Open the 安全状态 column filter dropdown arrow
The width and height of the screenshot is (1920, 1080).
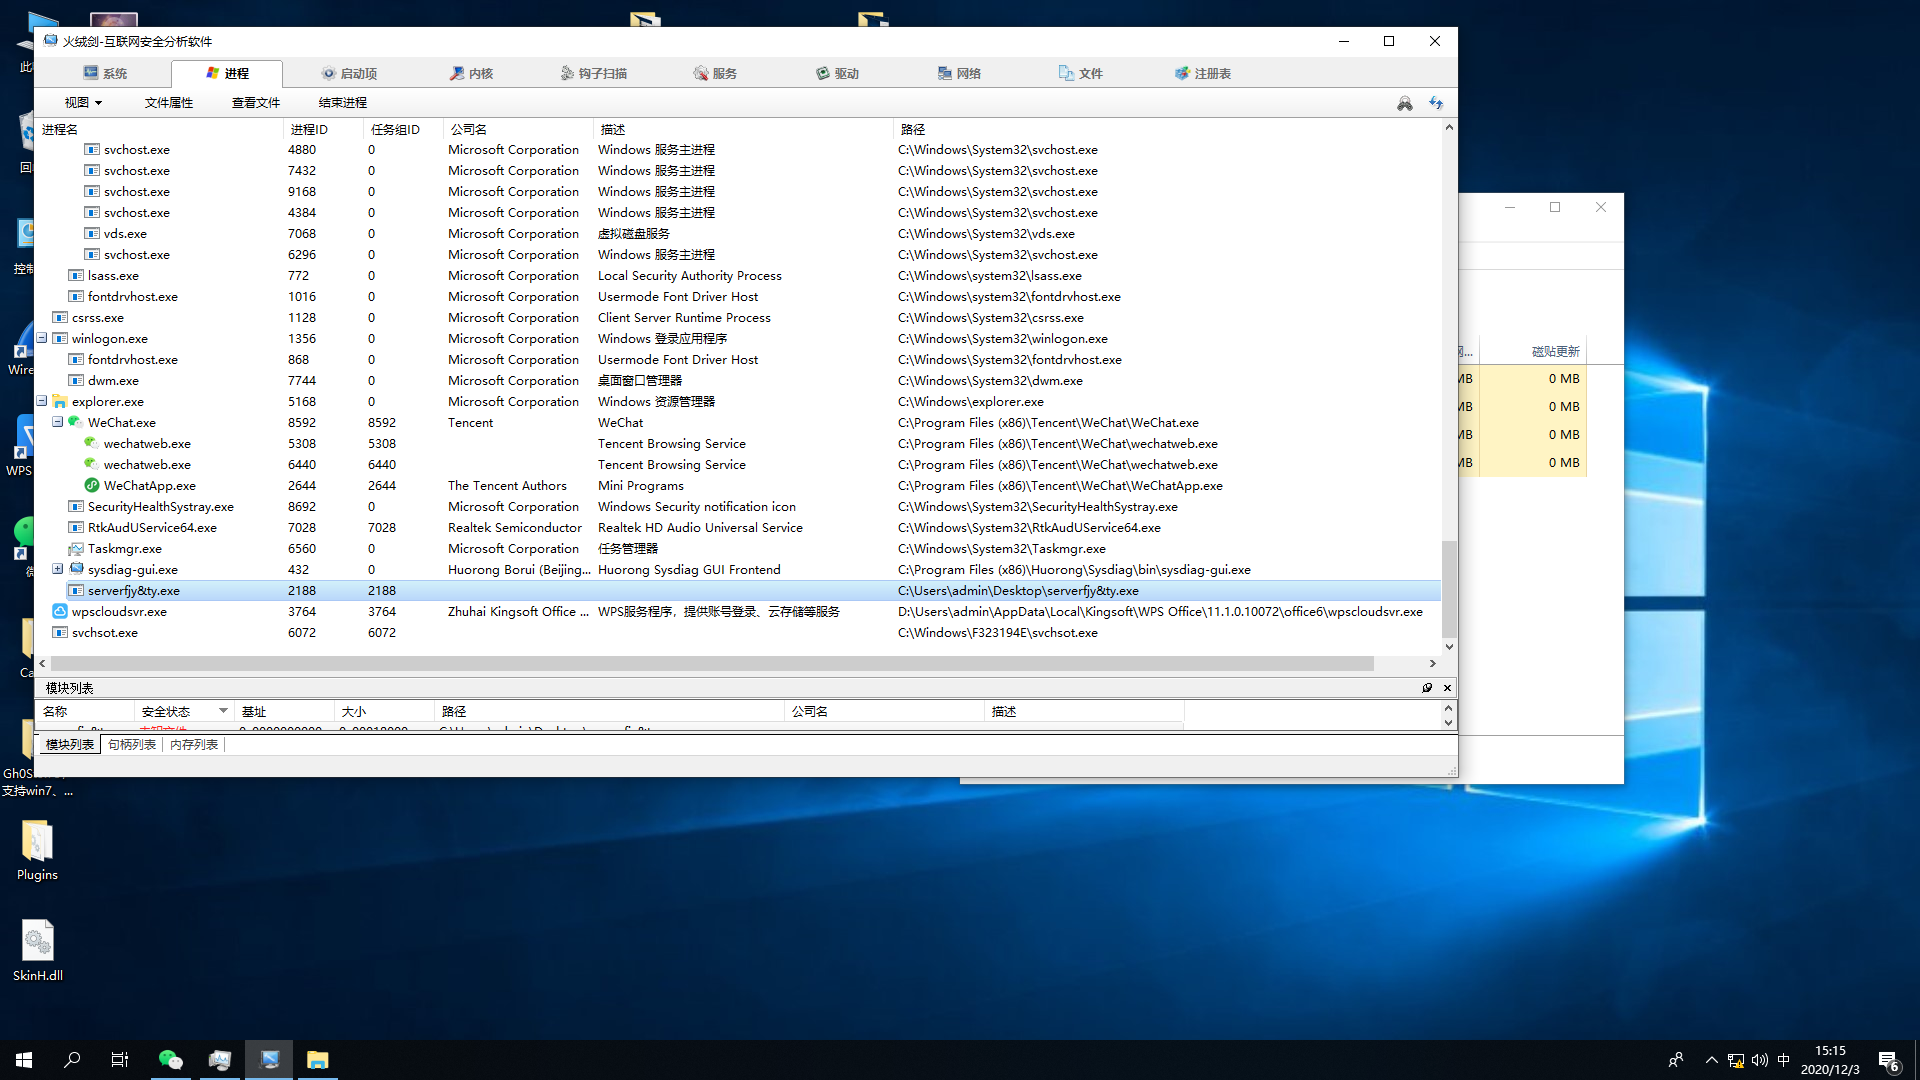click(223, 711)
